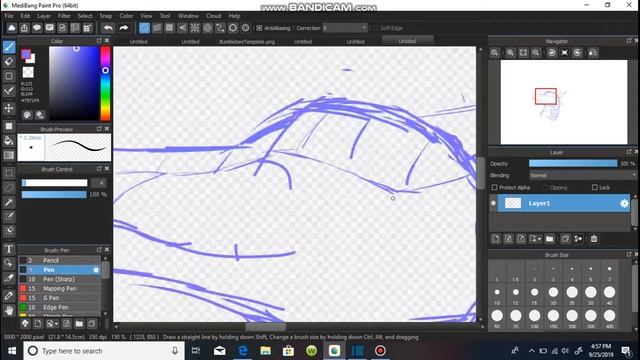Select the Magic Wand tool
The width and height of the screenshot is (640, 360).
pos(9,202)
